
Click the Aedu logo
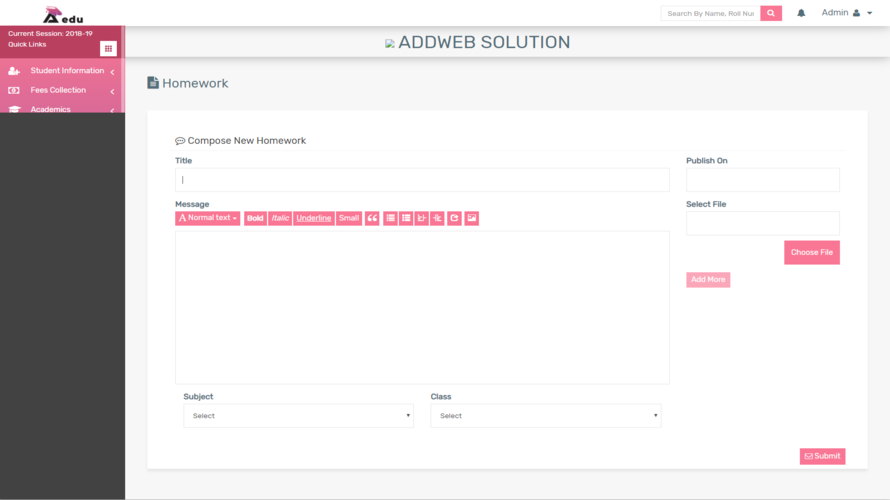62,15
